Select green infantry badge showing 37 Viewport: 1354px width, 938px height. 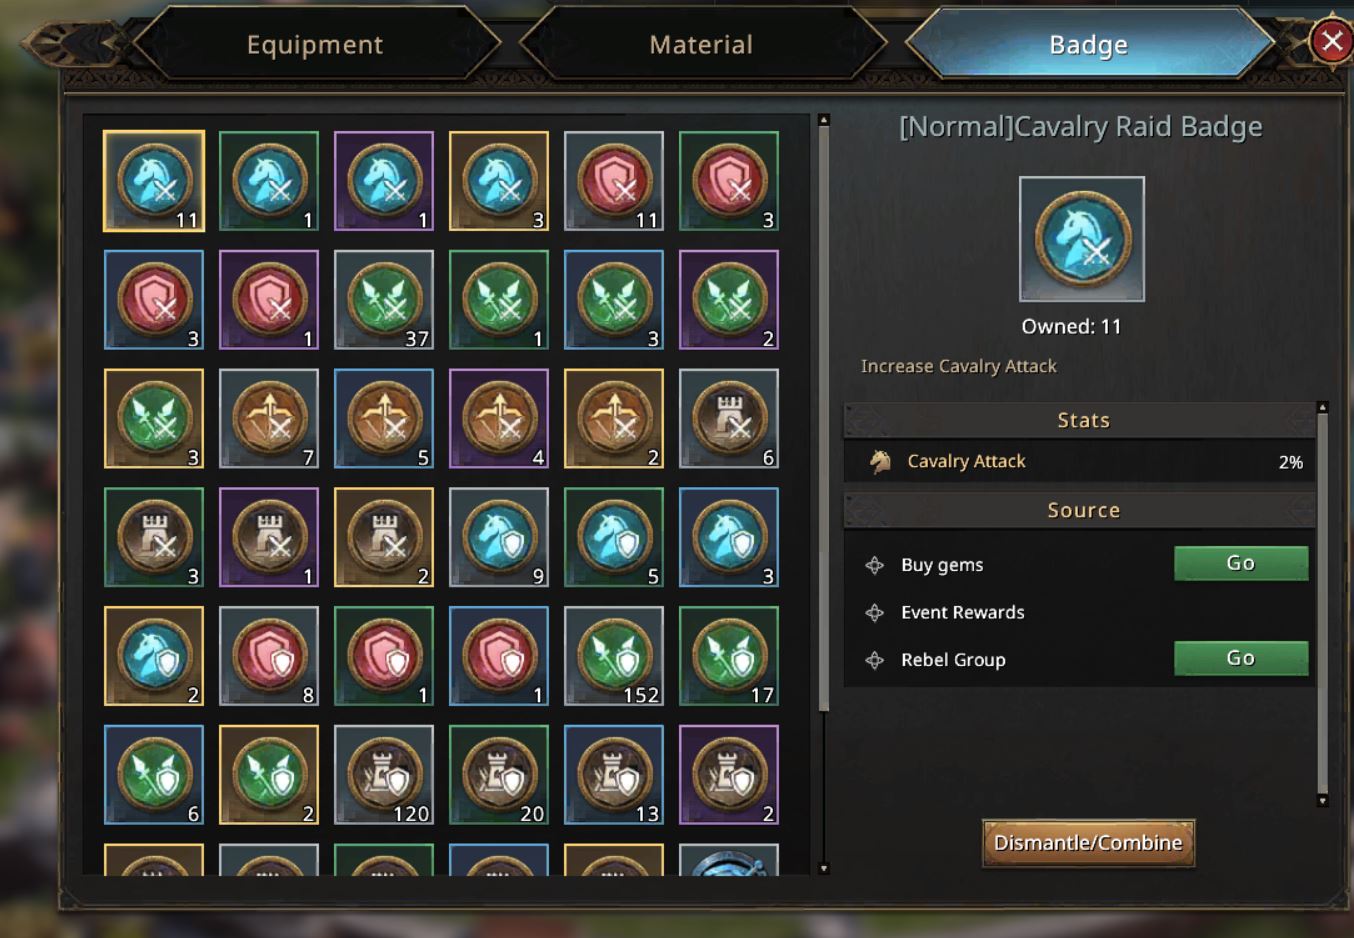(x=384, y=300)
